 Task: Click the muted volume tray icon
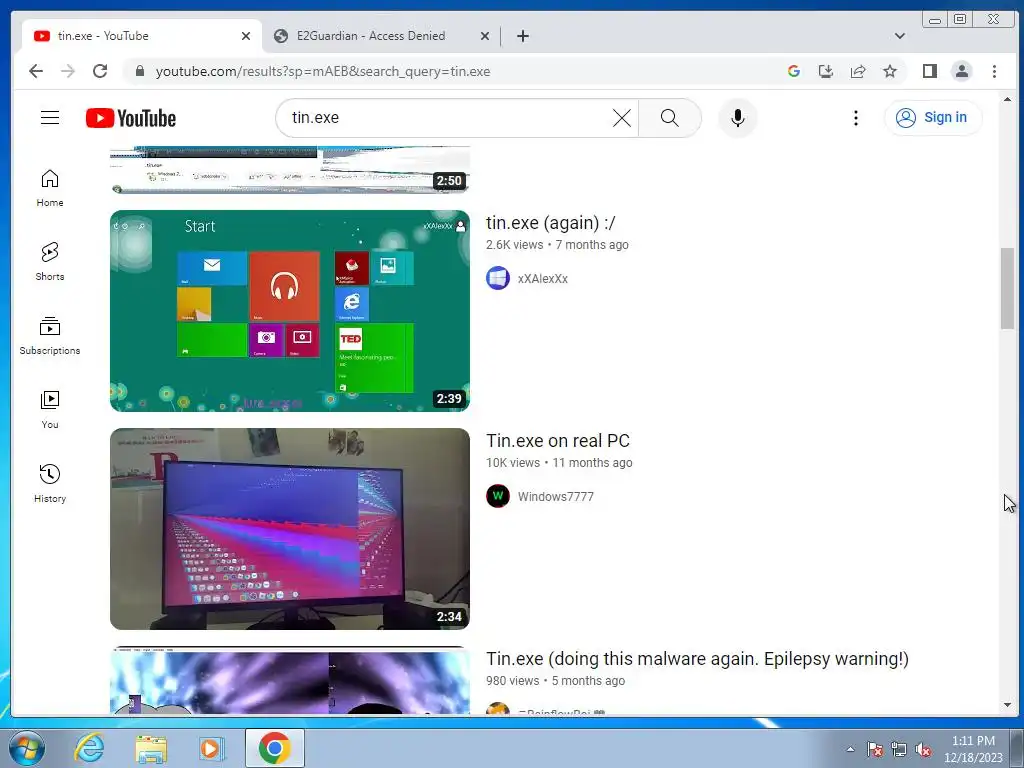pyautogui.click(x=923, y=749)
